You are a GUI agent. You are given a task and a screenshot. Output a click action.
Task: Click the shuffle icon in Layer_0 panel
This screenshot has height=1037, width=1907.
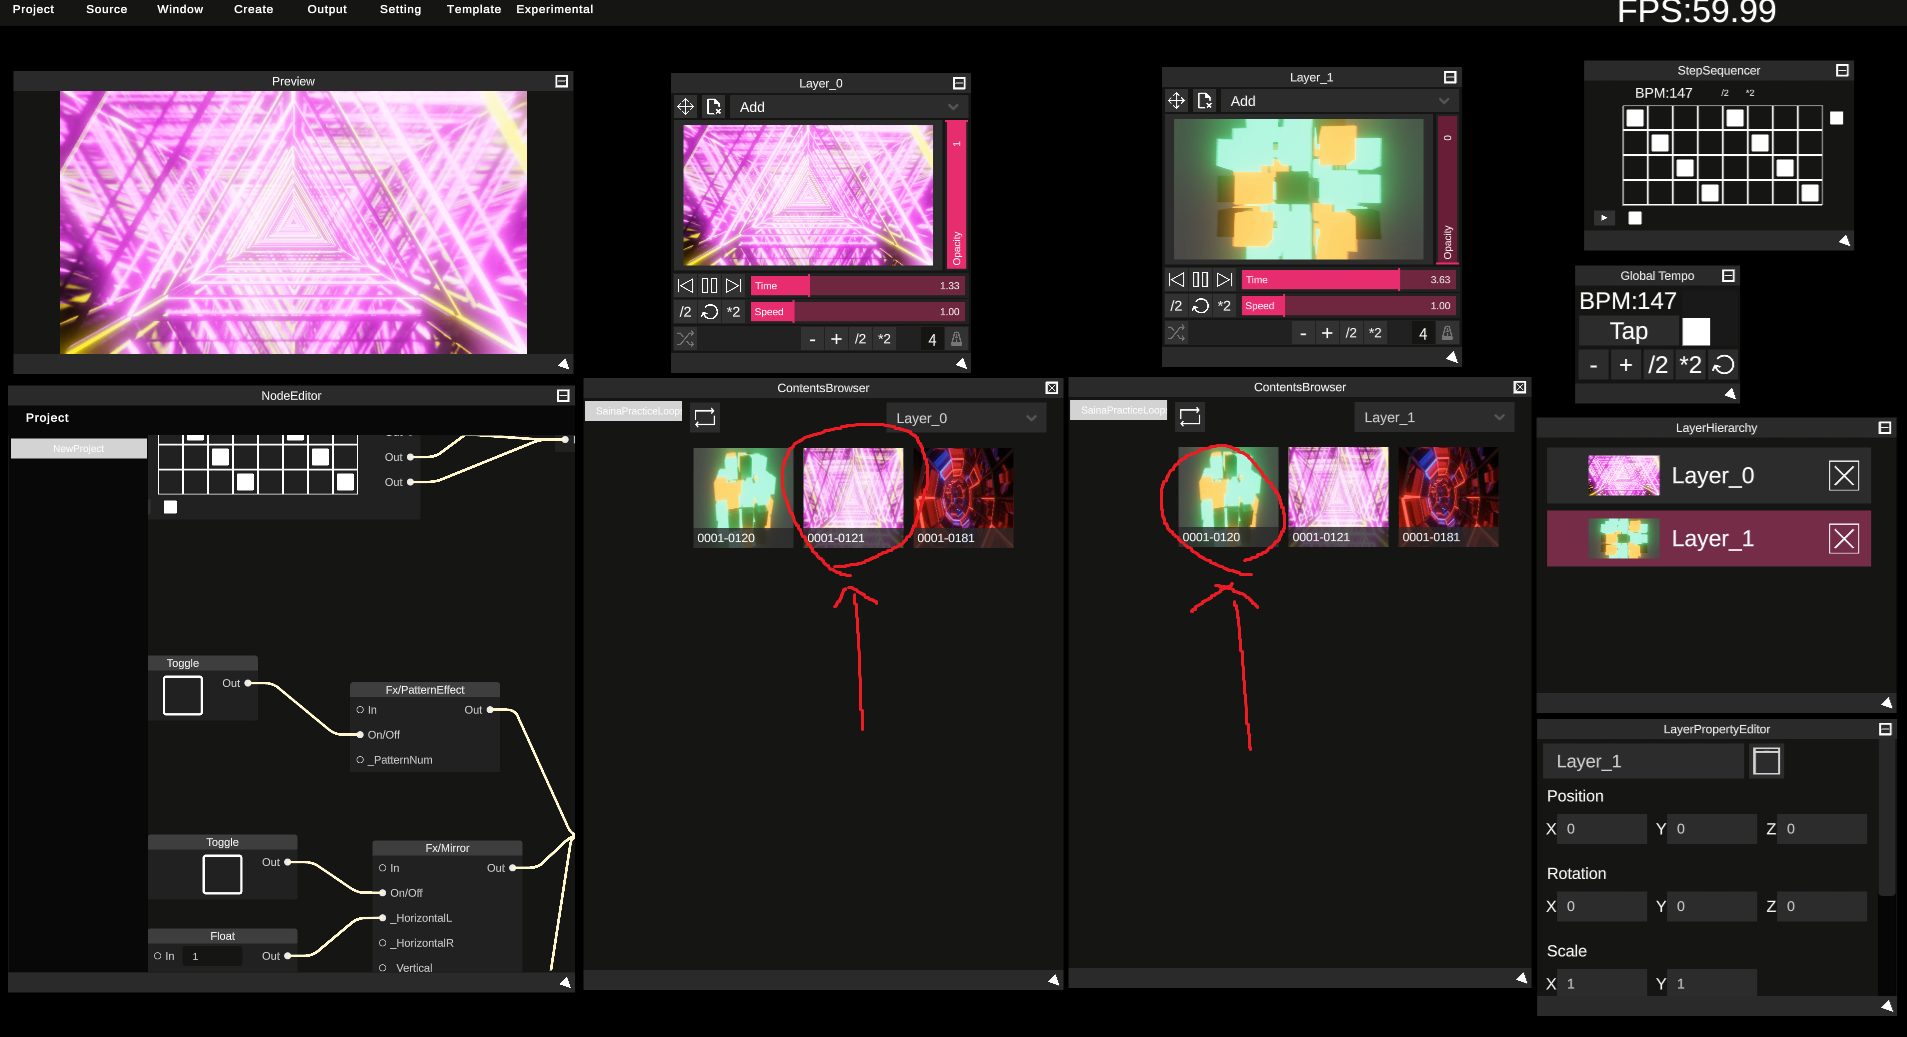[x=685, y=339]
